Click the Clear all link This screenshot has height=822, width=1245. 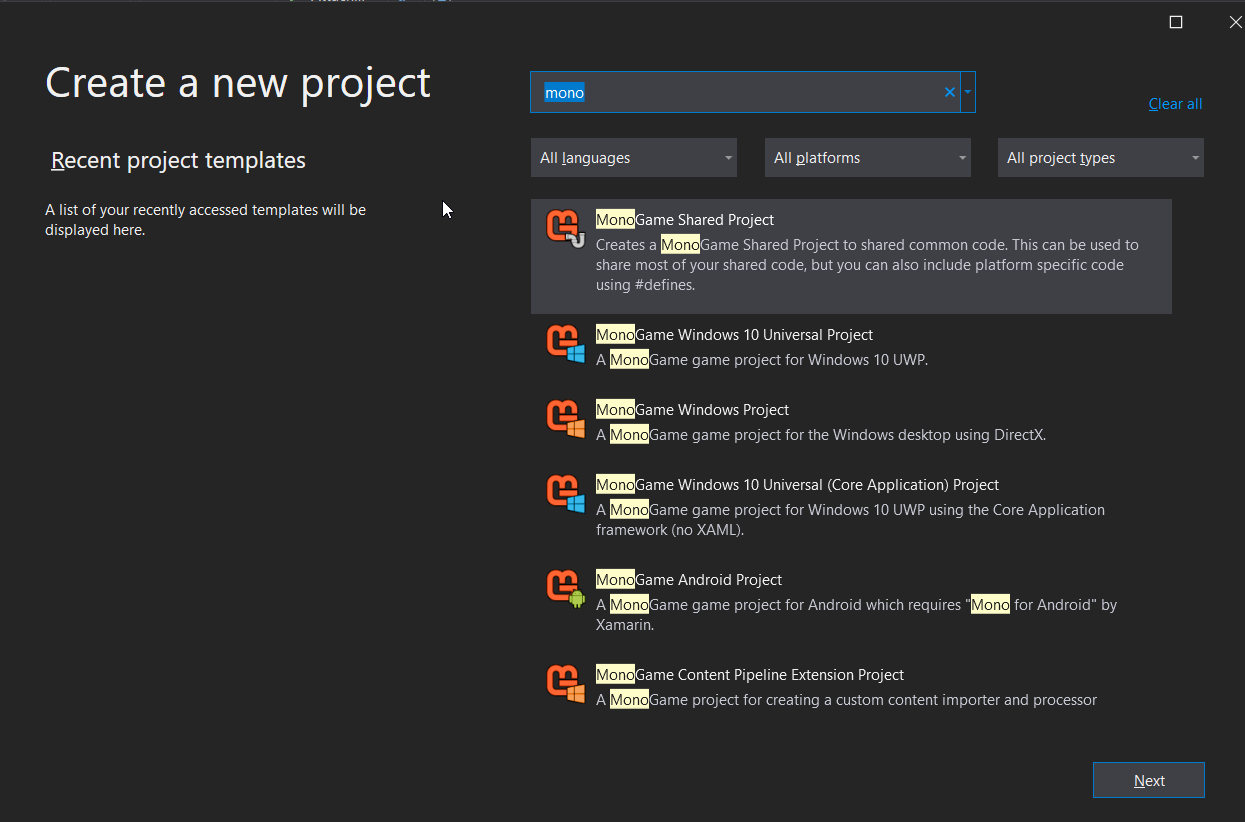(1175, 104)
